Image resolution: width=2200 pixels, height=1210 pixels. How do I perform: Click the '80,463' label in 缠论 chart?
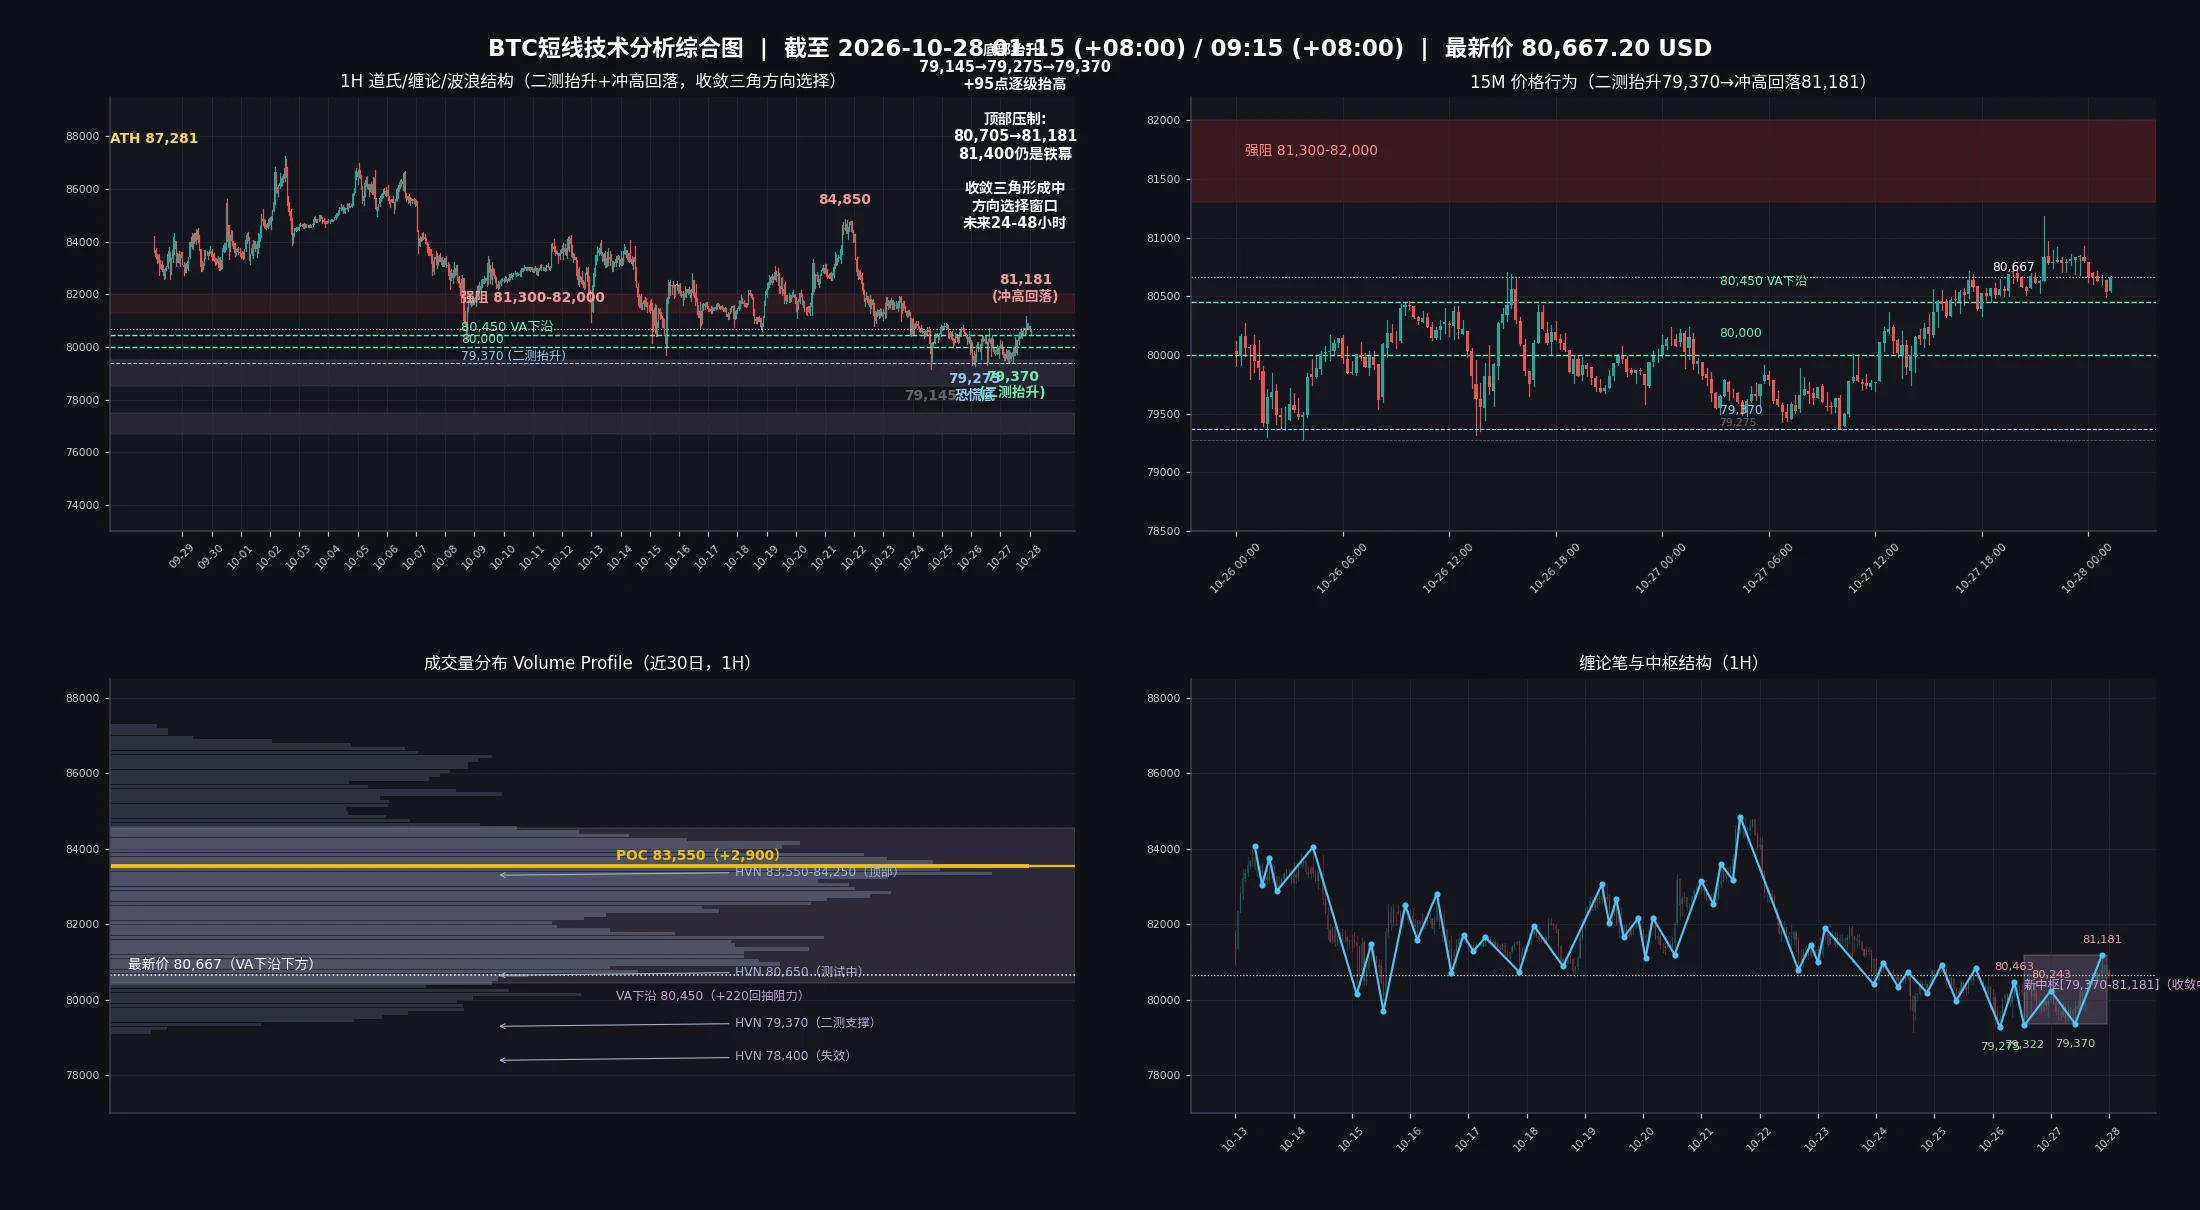2014,967
